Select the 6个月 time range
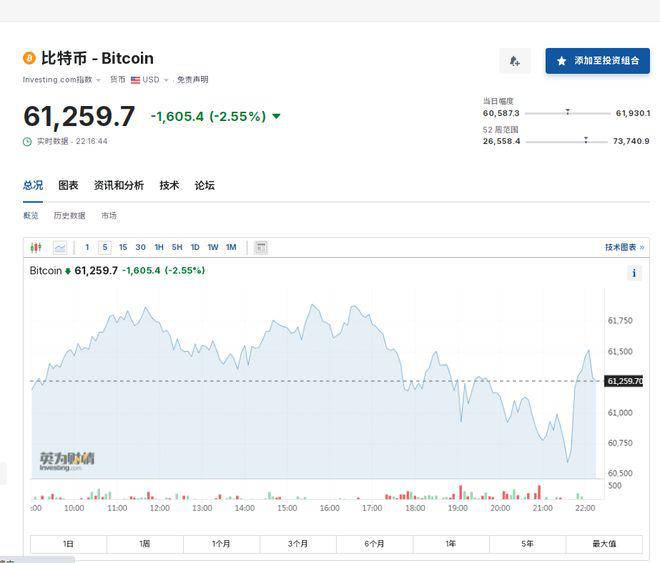The image size is (660, 563). pos(375,544)
